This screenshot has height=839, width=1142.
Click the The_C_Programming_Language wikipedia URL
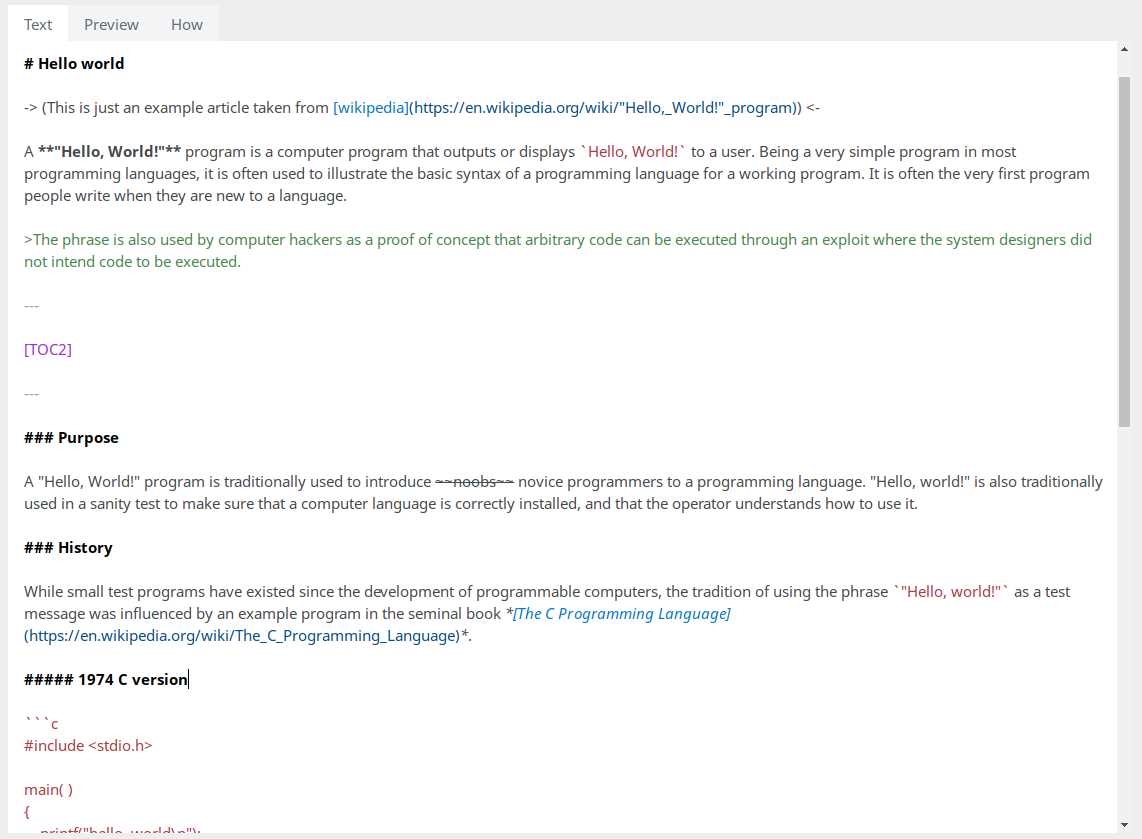244,636
